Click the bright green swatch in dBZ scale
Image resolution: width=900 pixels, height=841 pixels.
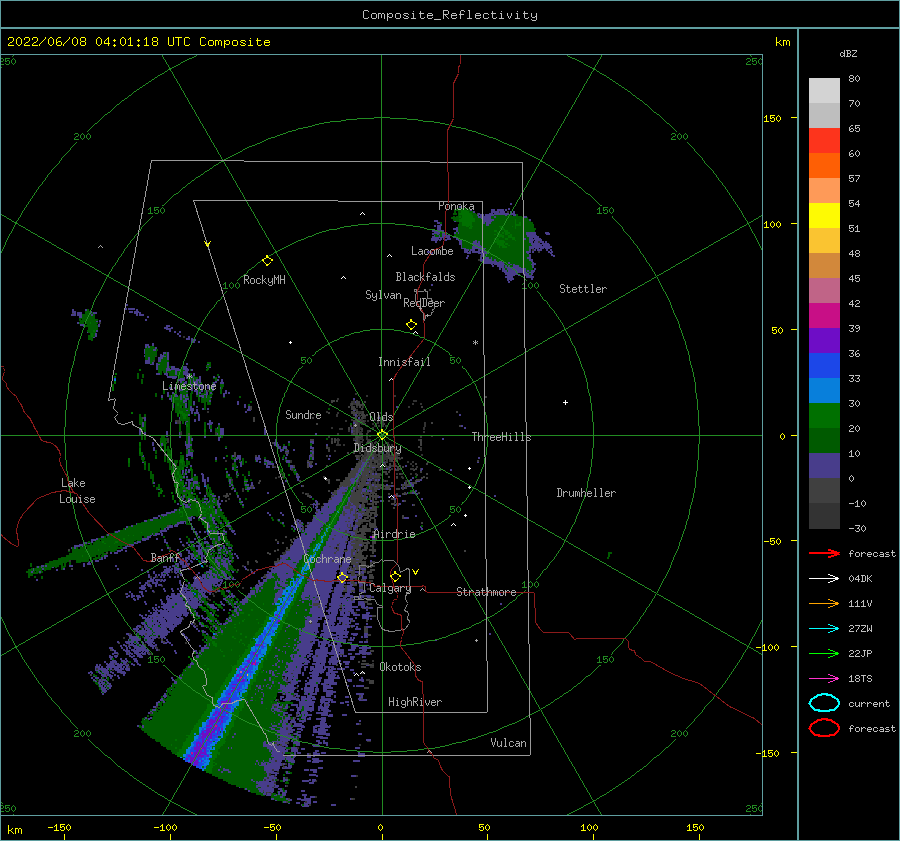pyautogui.click(x=824, y=415)
